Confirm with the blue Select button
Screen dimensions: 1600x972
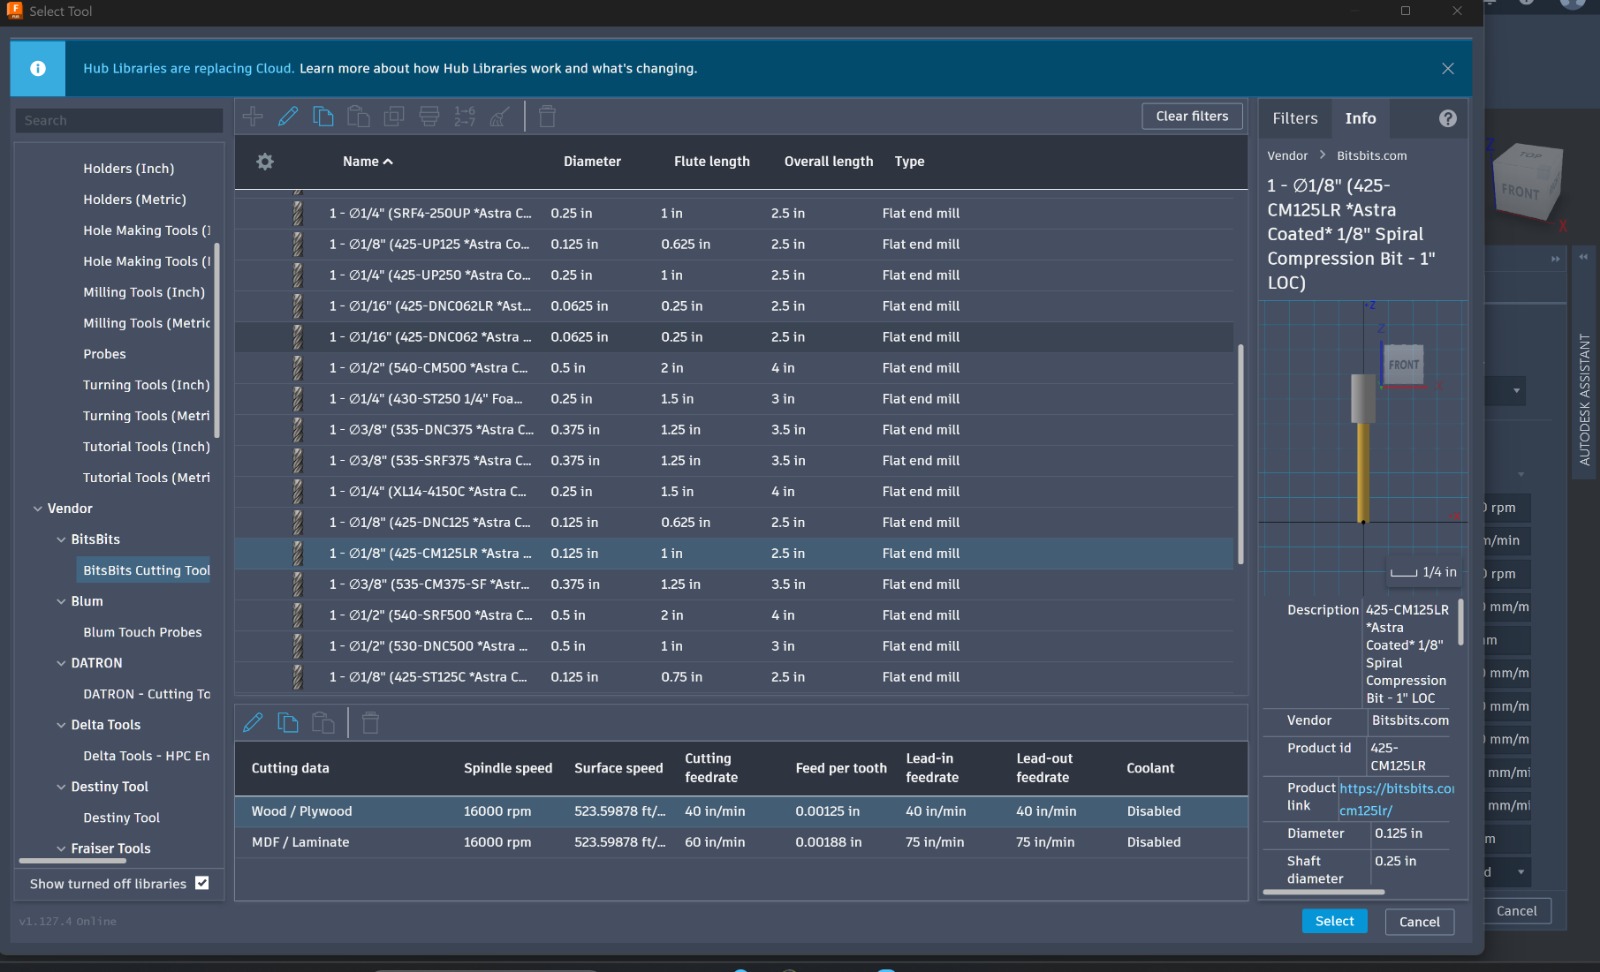pyautogui.click(x=1334, y=921)
